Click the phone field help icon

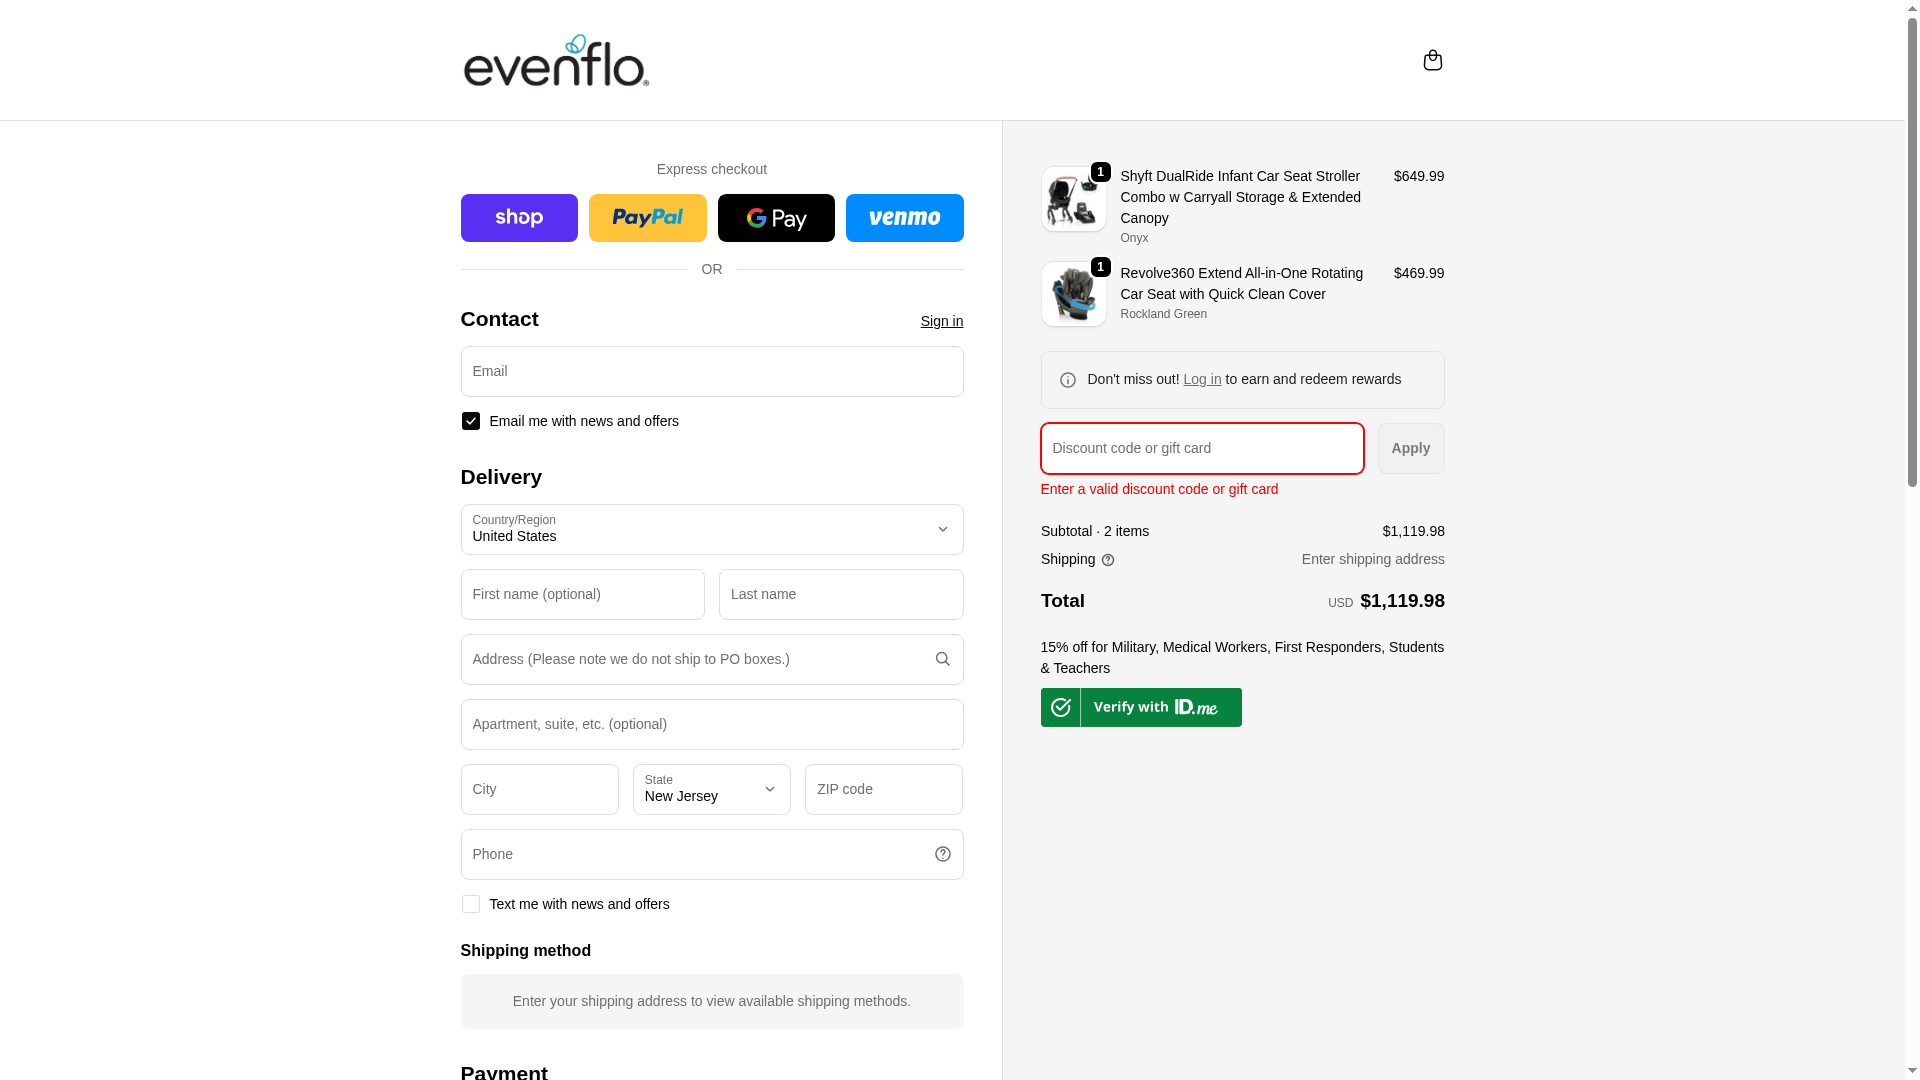pyautogui.click(x=942, y=854)
